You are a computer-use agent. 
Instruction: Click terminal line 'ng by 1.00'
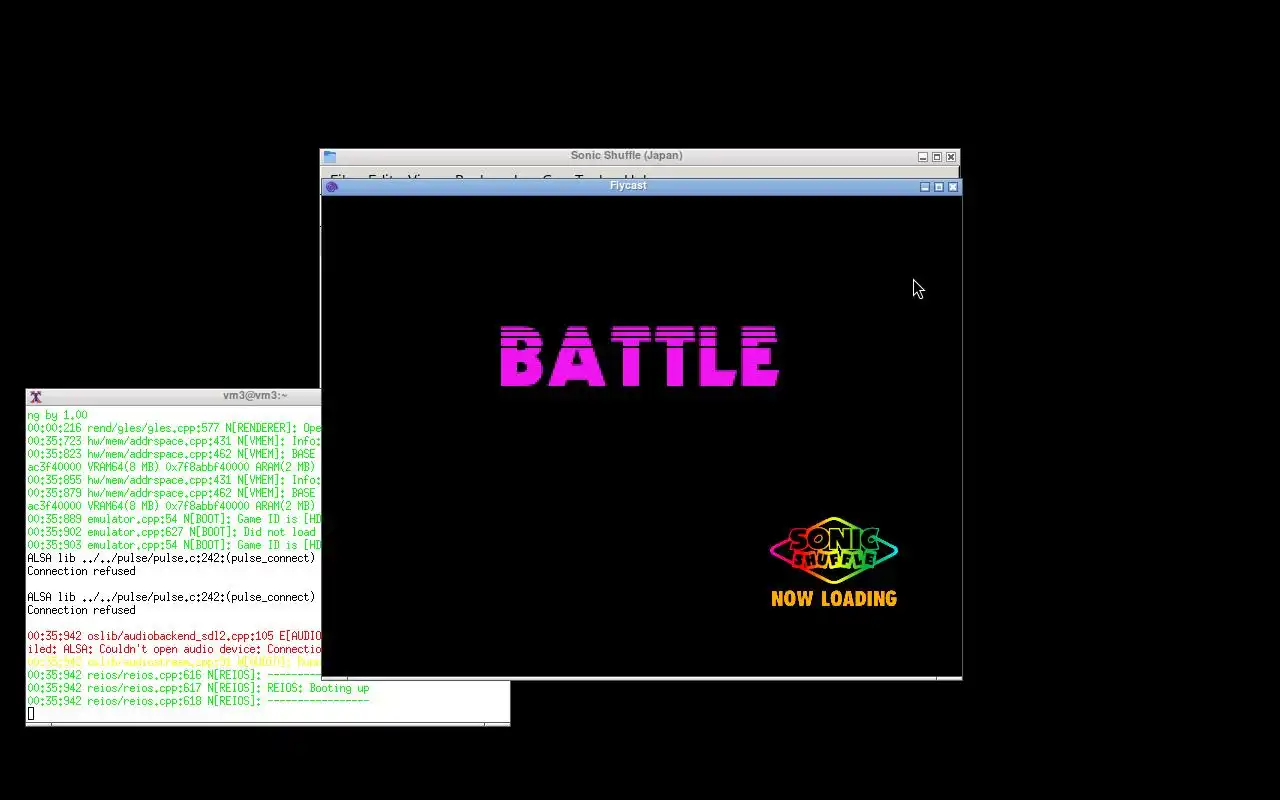point(57,415)
